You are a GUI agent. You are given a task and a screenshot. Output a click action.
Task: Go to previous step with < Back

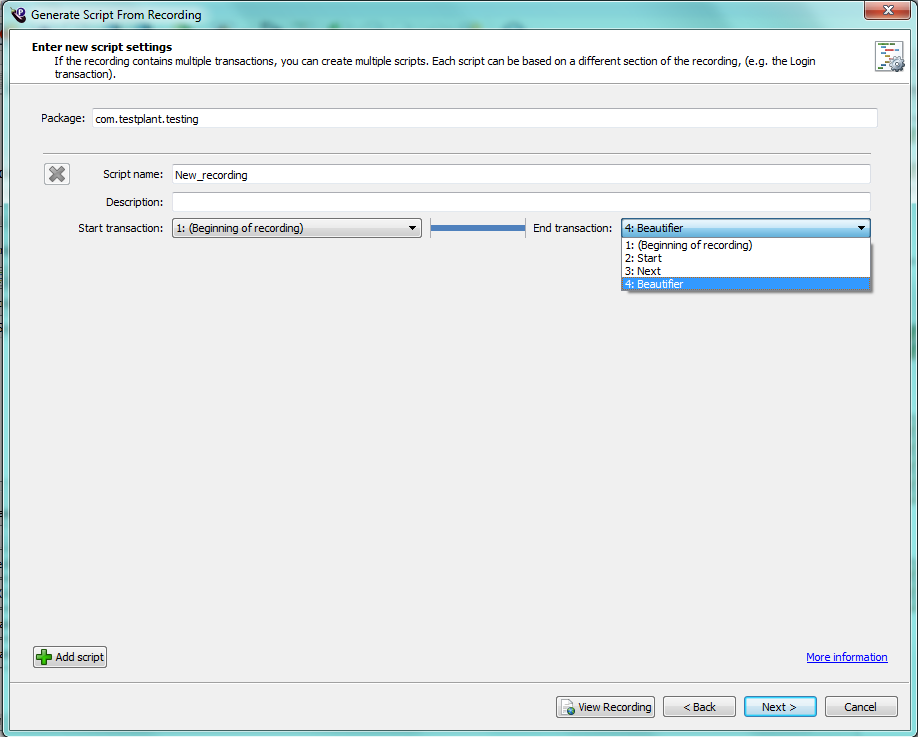[699, 707]
